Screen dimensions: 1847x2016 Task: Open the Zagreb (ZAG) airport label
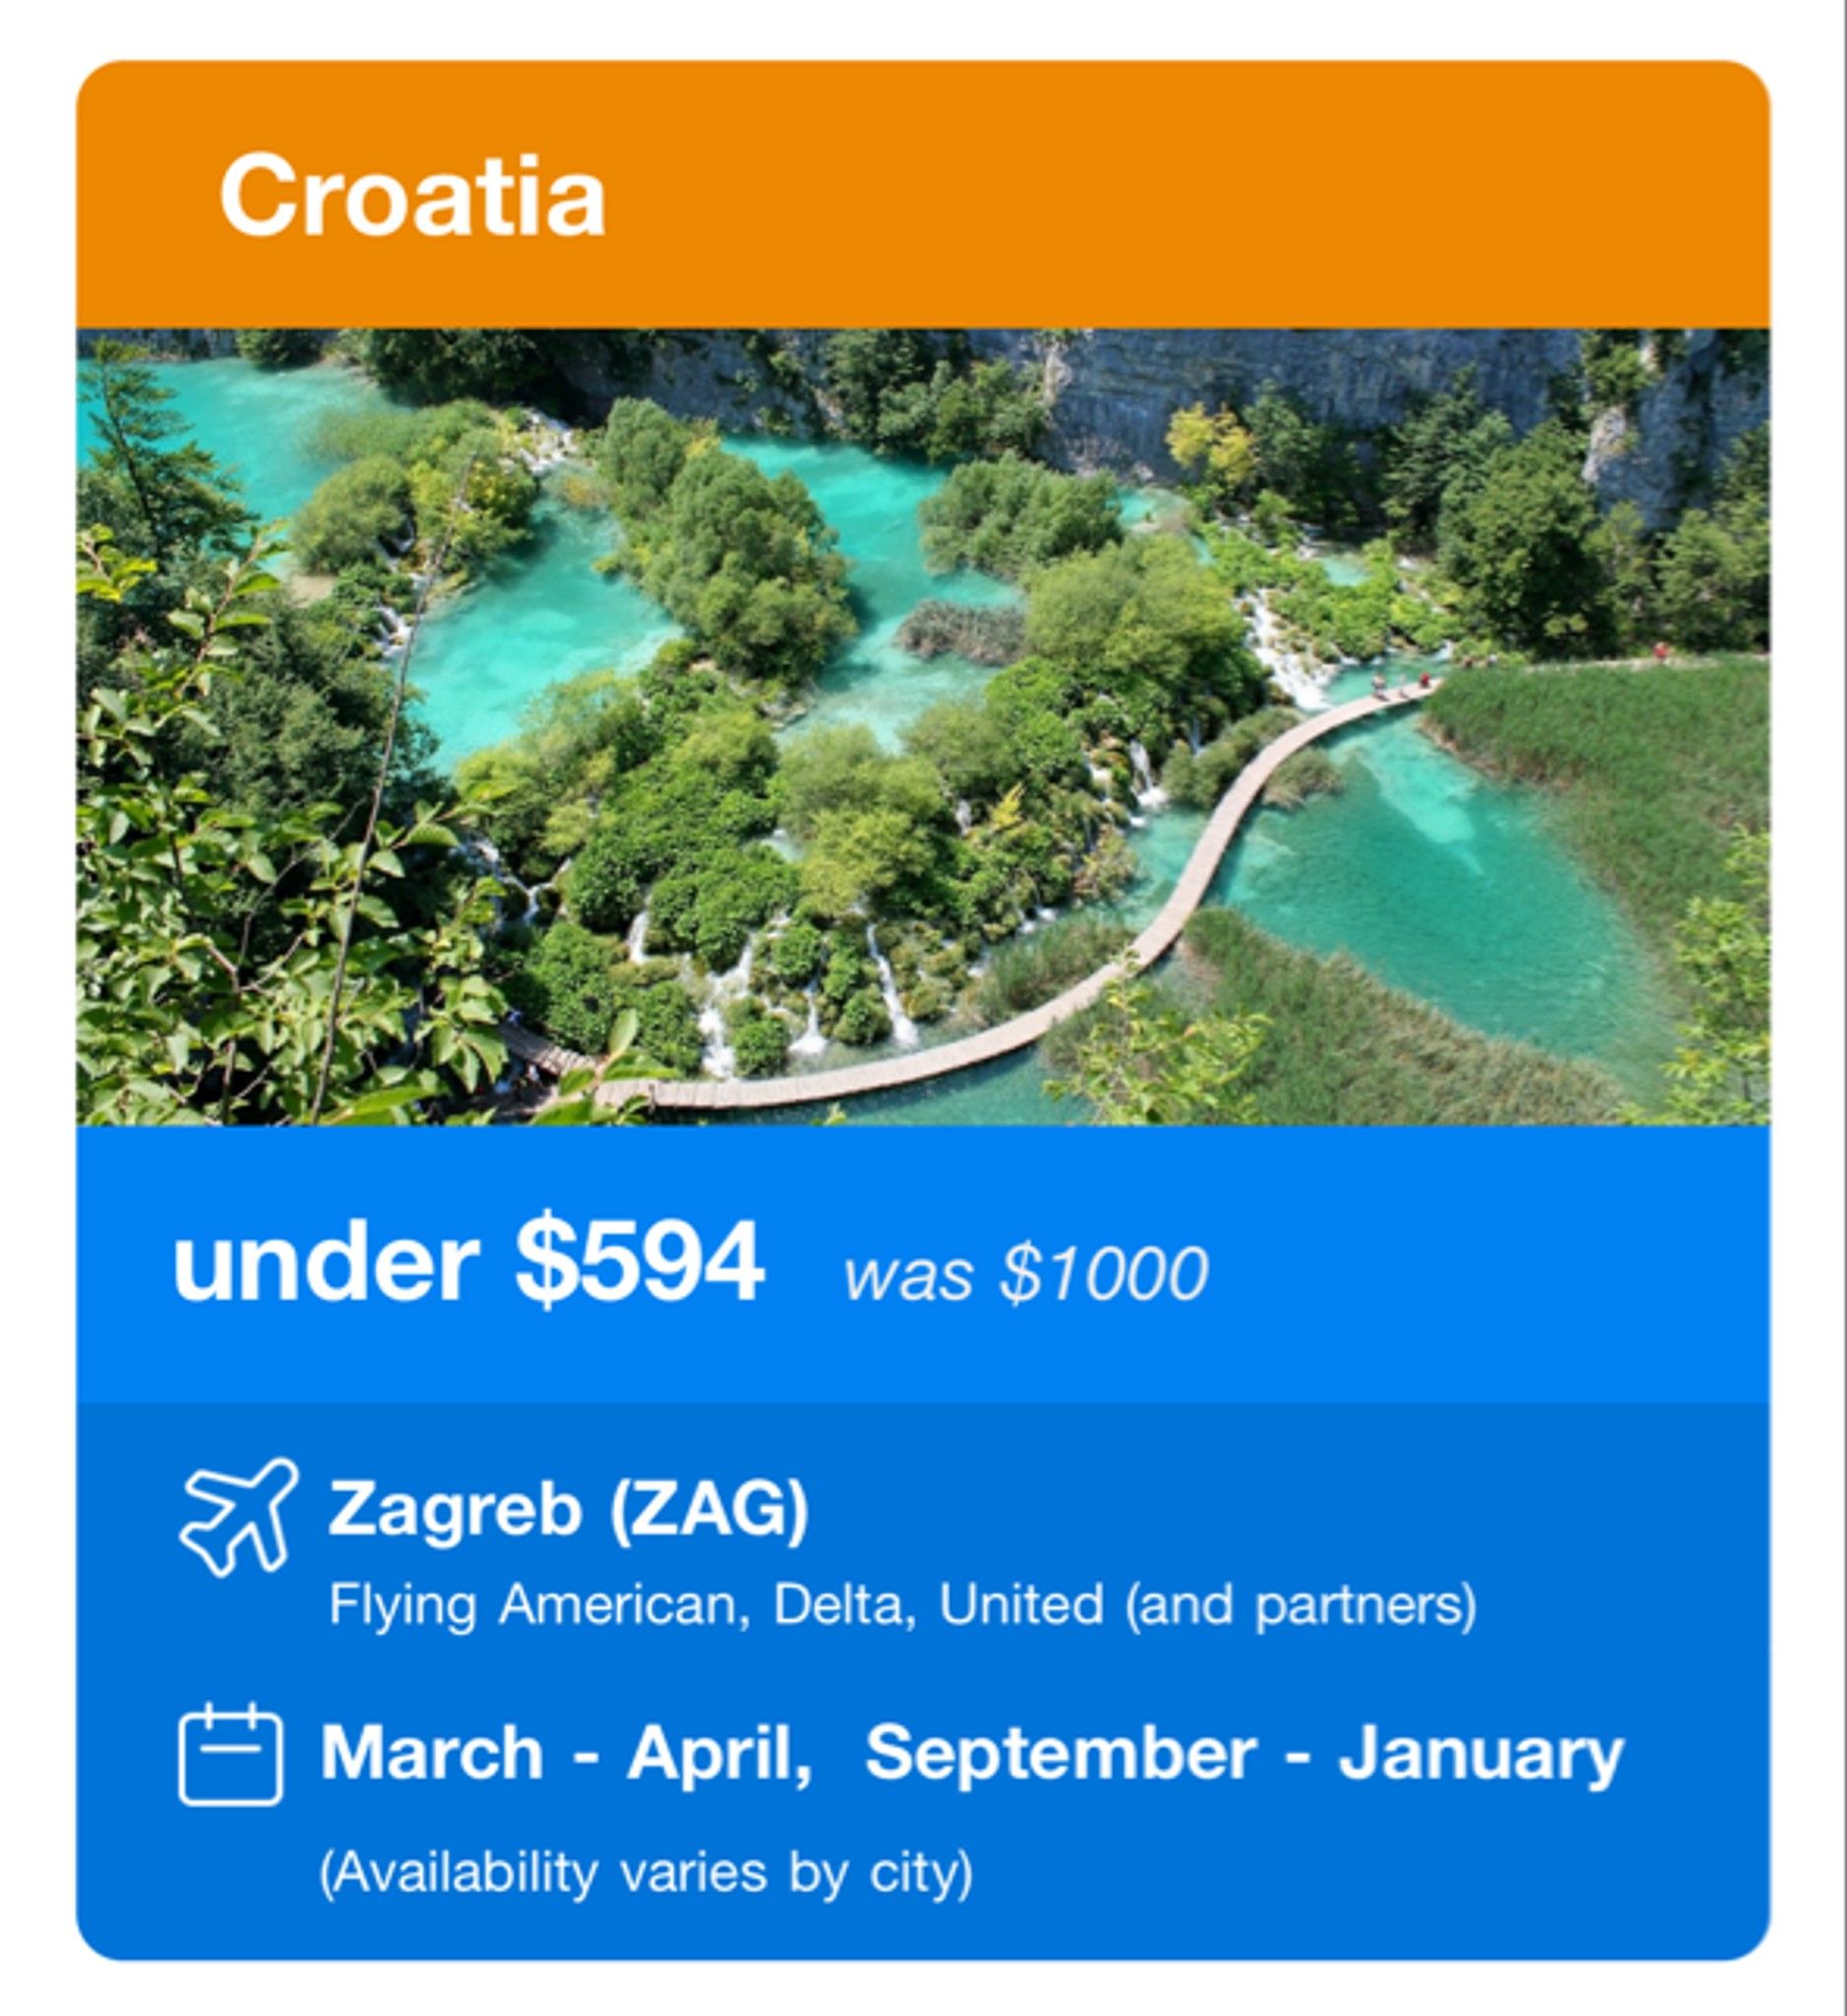(568, 1509)
